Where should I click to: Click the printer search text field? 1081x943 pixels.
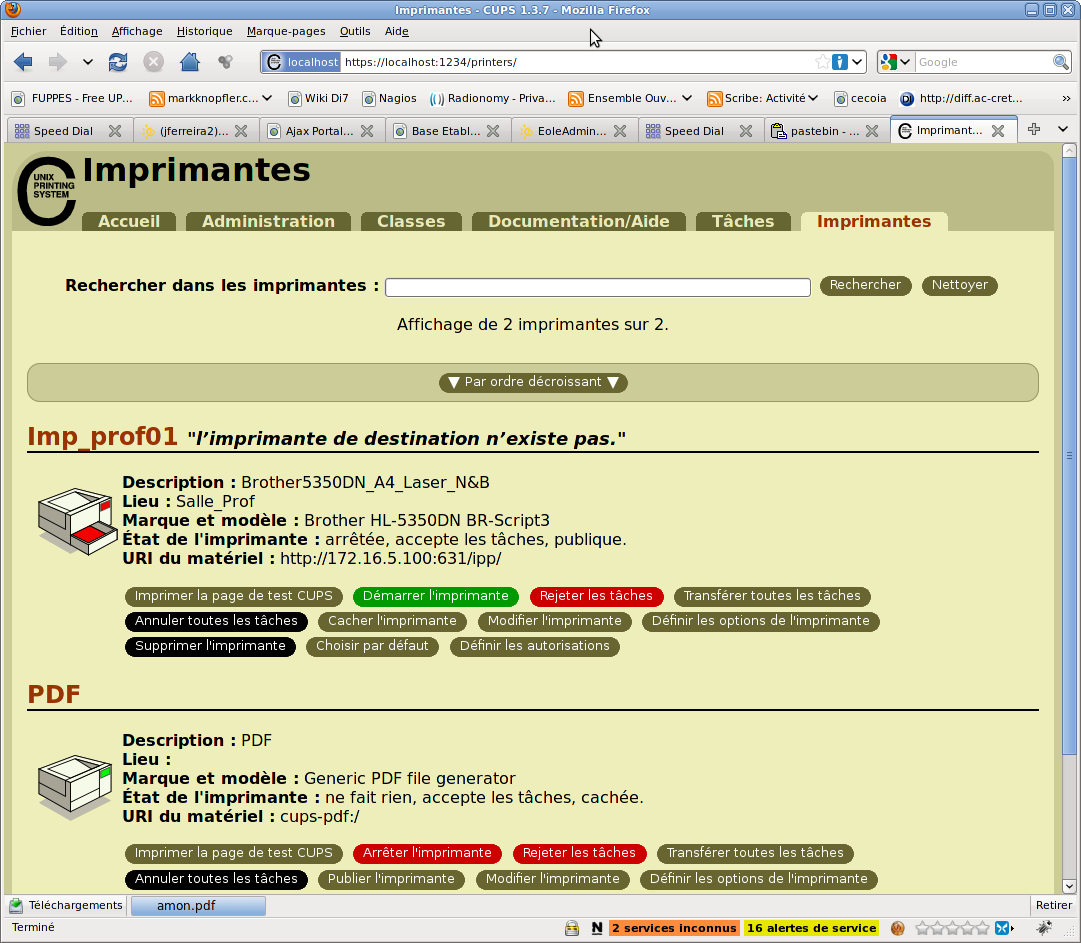(597, 287)
